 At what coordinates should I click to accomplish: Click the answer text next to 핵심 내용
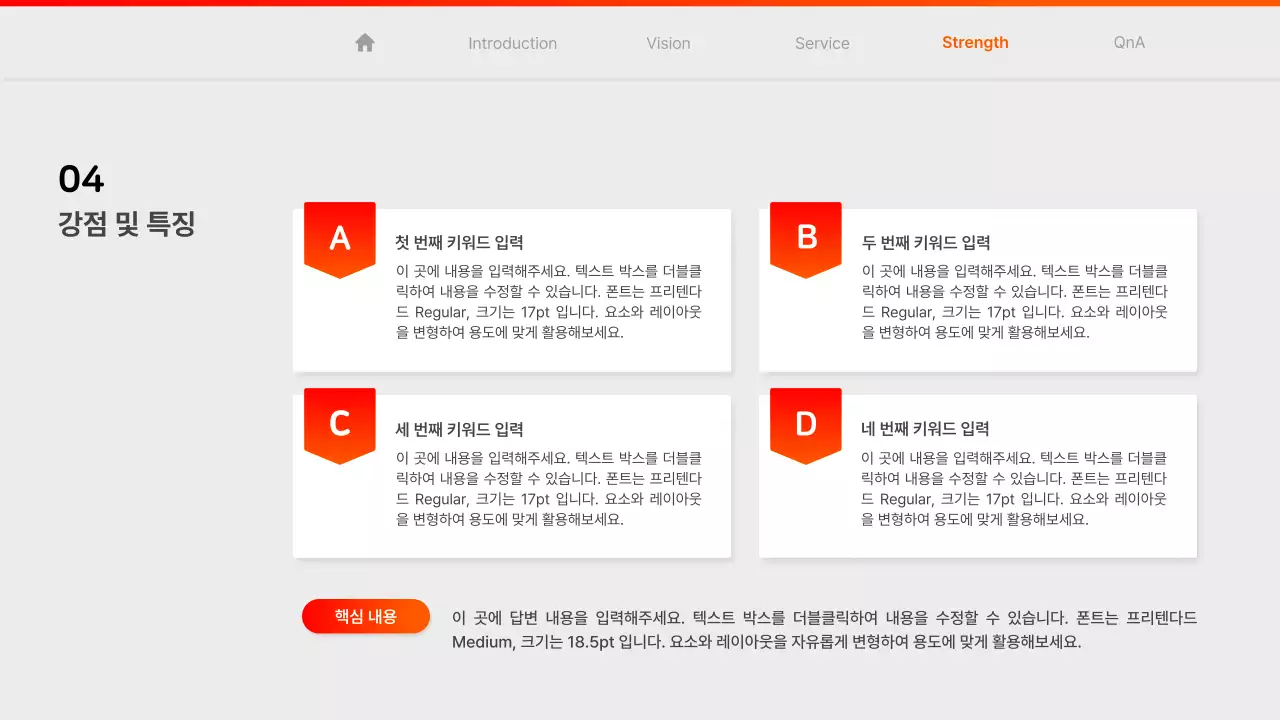[x=824, y=629]
